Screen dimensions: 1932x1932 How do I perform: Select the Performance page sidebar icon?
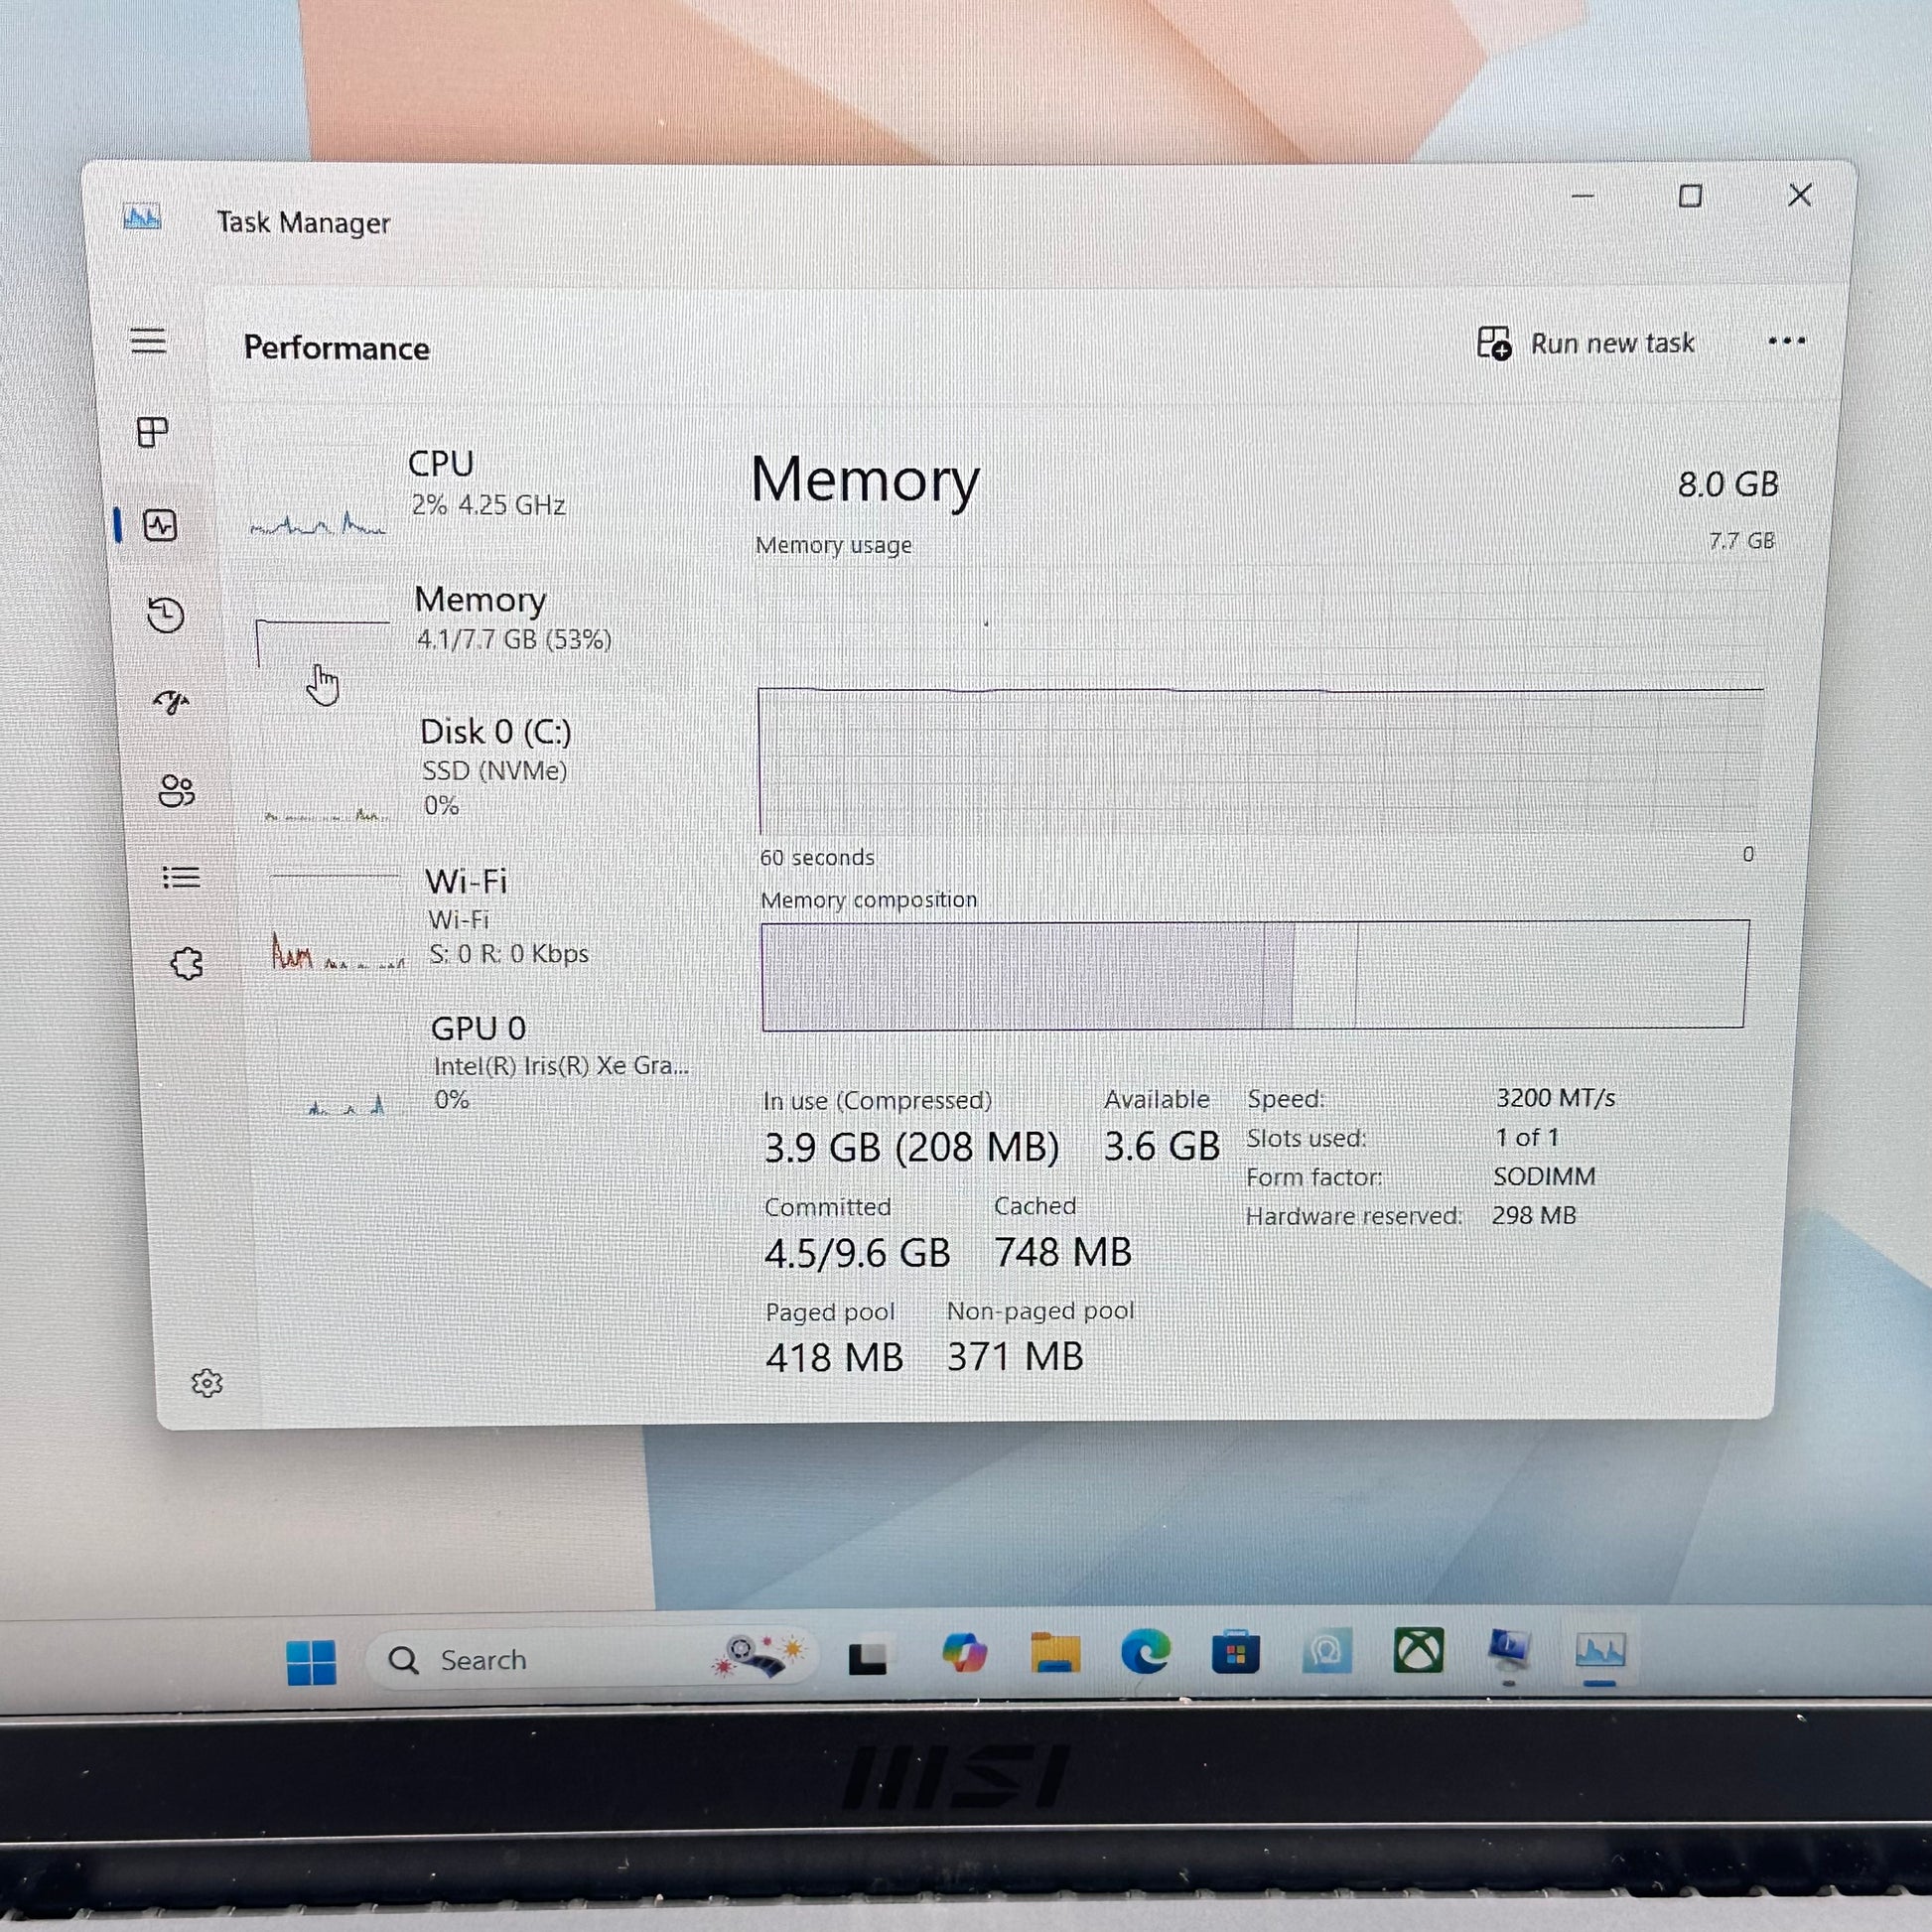[160, 525]
